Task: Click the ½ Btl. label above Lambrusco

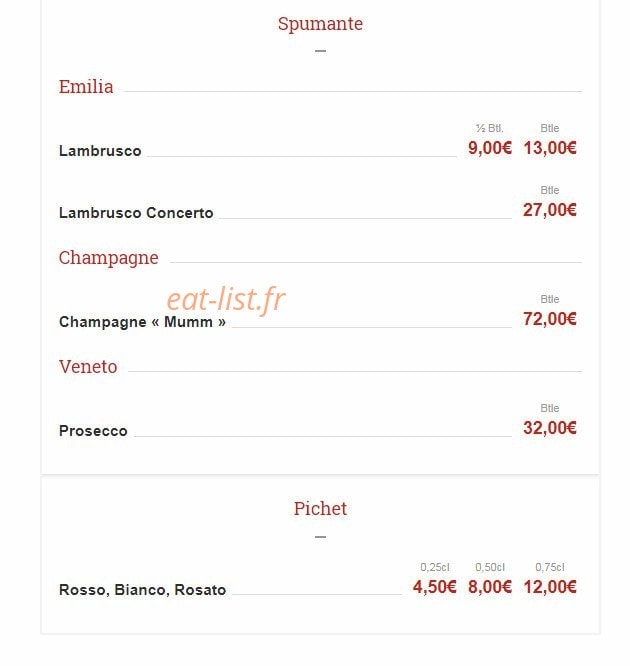Action: point(490,128)
